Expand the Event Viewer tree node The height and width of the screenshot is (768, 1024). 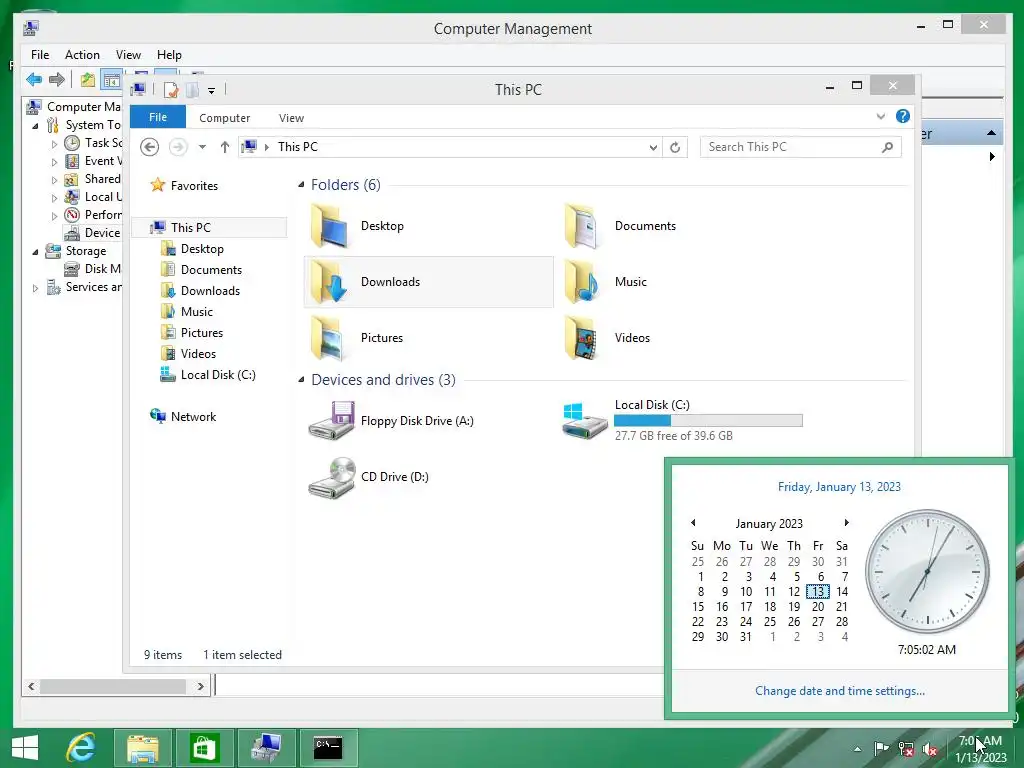(54, 161)
